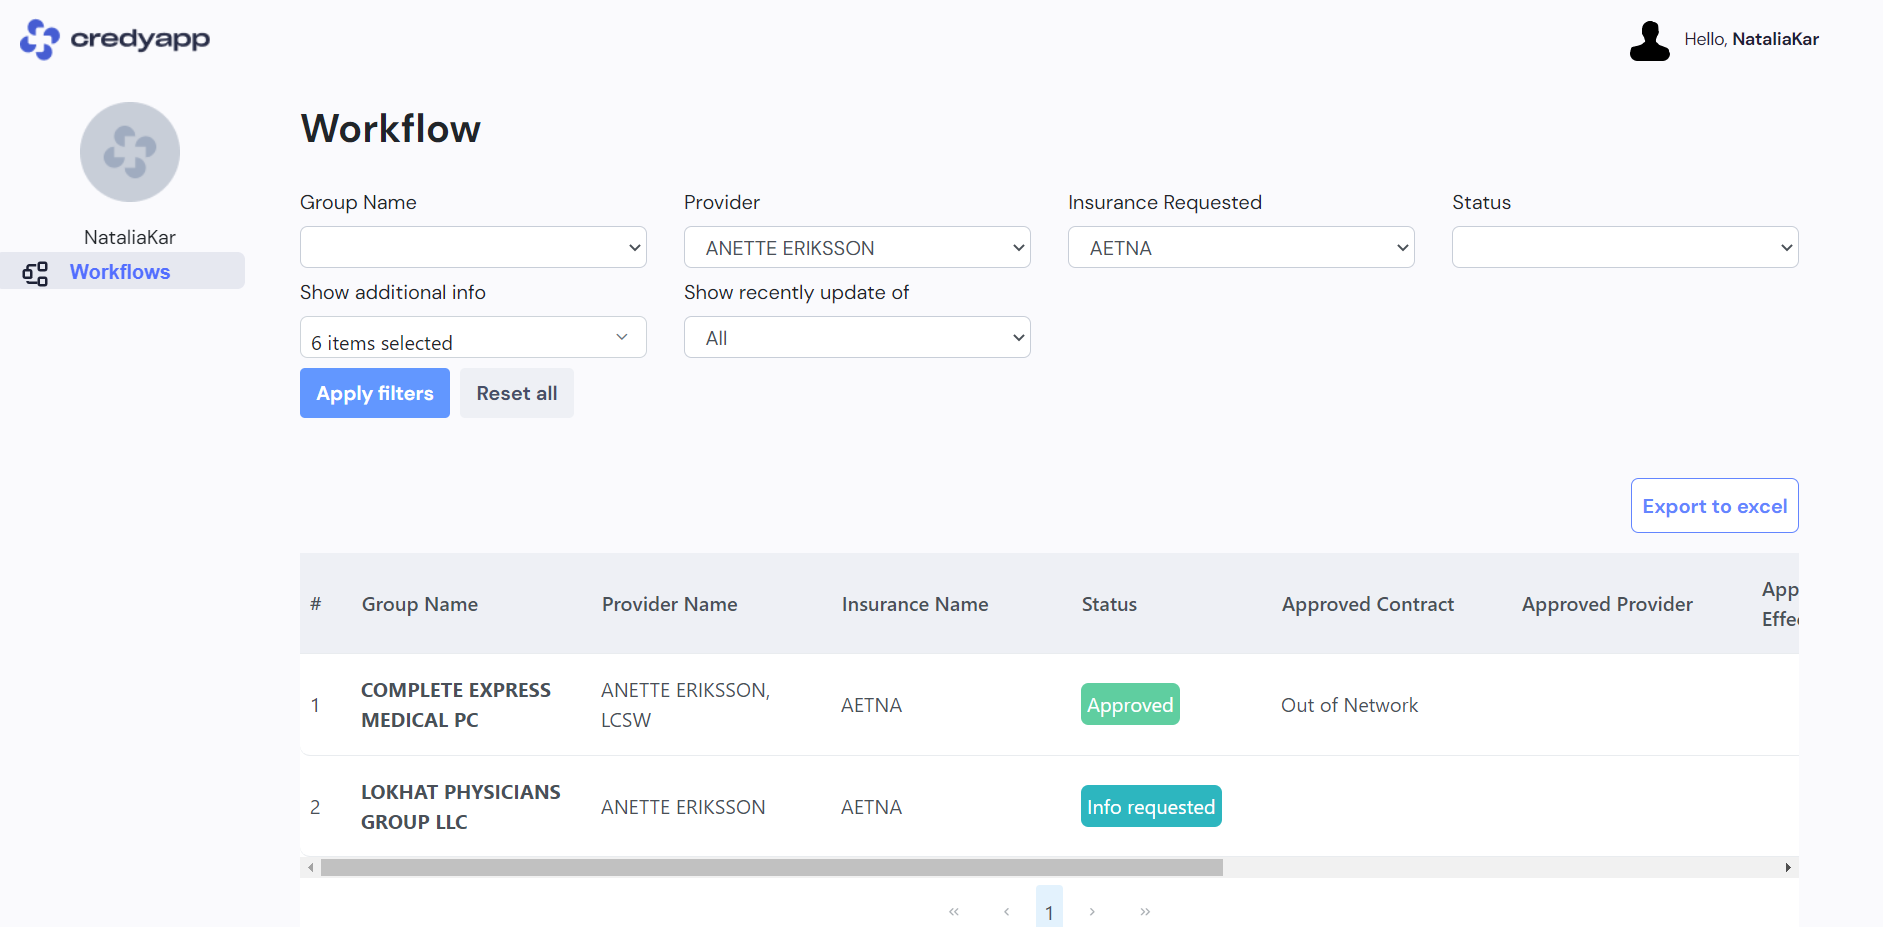Click the Out of Network cell
1883x927 pixels.
click(x=1349, y=705)
